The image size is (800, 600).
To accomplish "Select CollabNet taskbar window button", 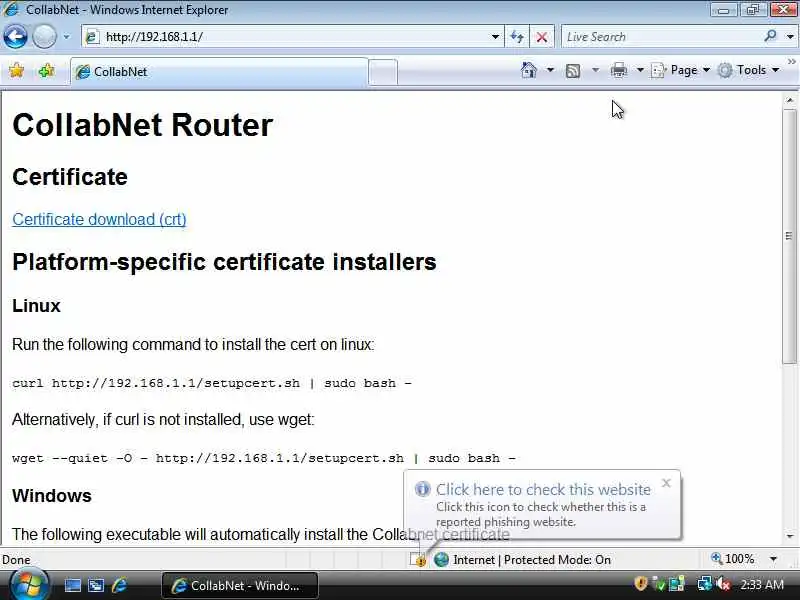I will 240,585.
